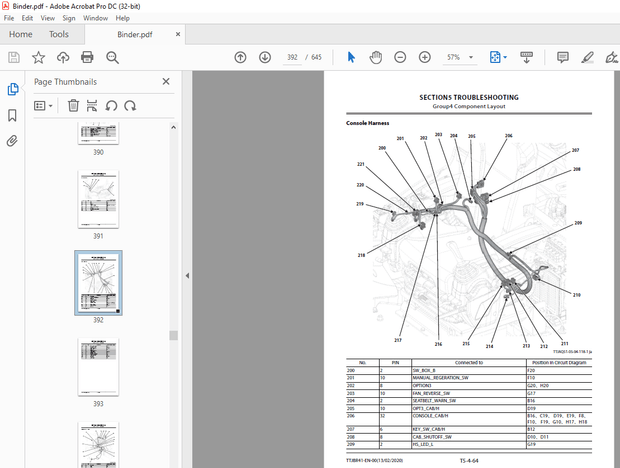Delete selected page with trash icon
The height and width of the screenshot is (468, 620).
(73, 106)
